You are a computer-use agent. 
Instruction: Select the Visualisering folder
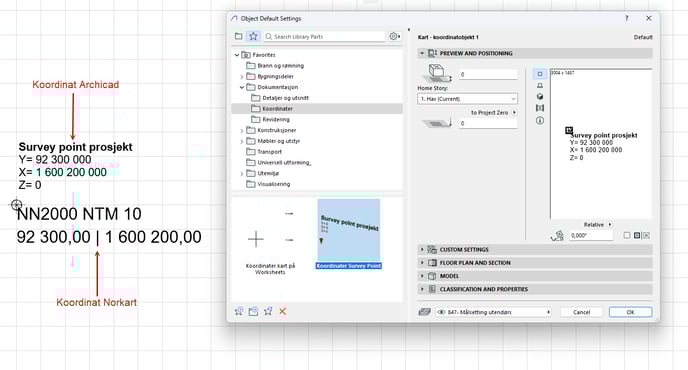click(268, 184)
